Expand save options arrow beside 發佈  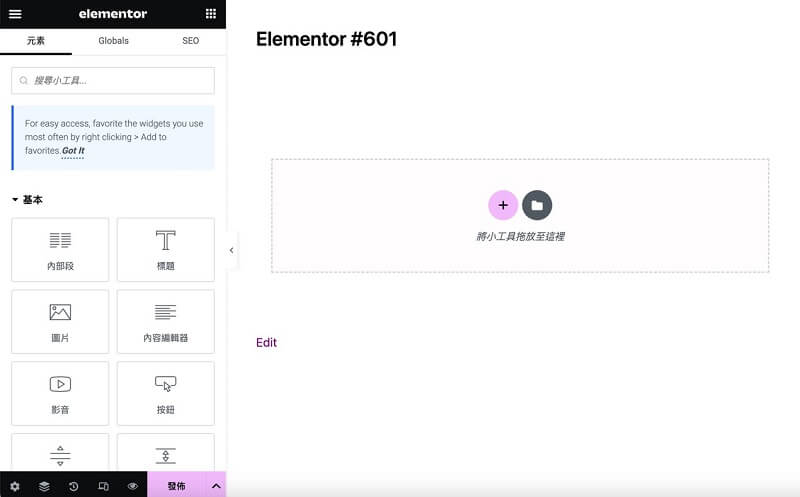(216, 486)
